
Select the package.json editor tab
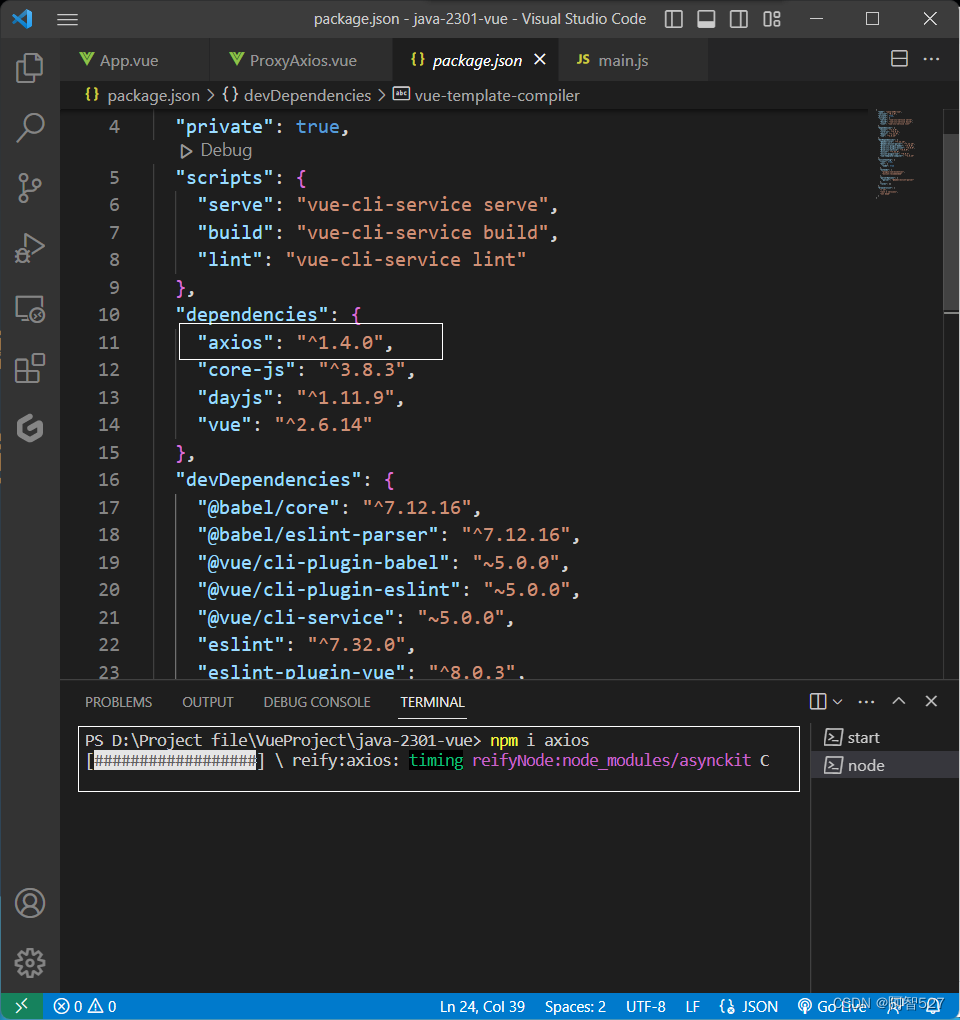(477, 60)
